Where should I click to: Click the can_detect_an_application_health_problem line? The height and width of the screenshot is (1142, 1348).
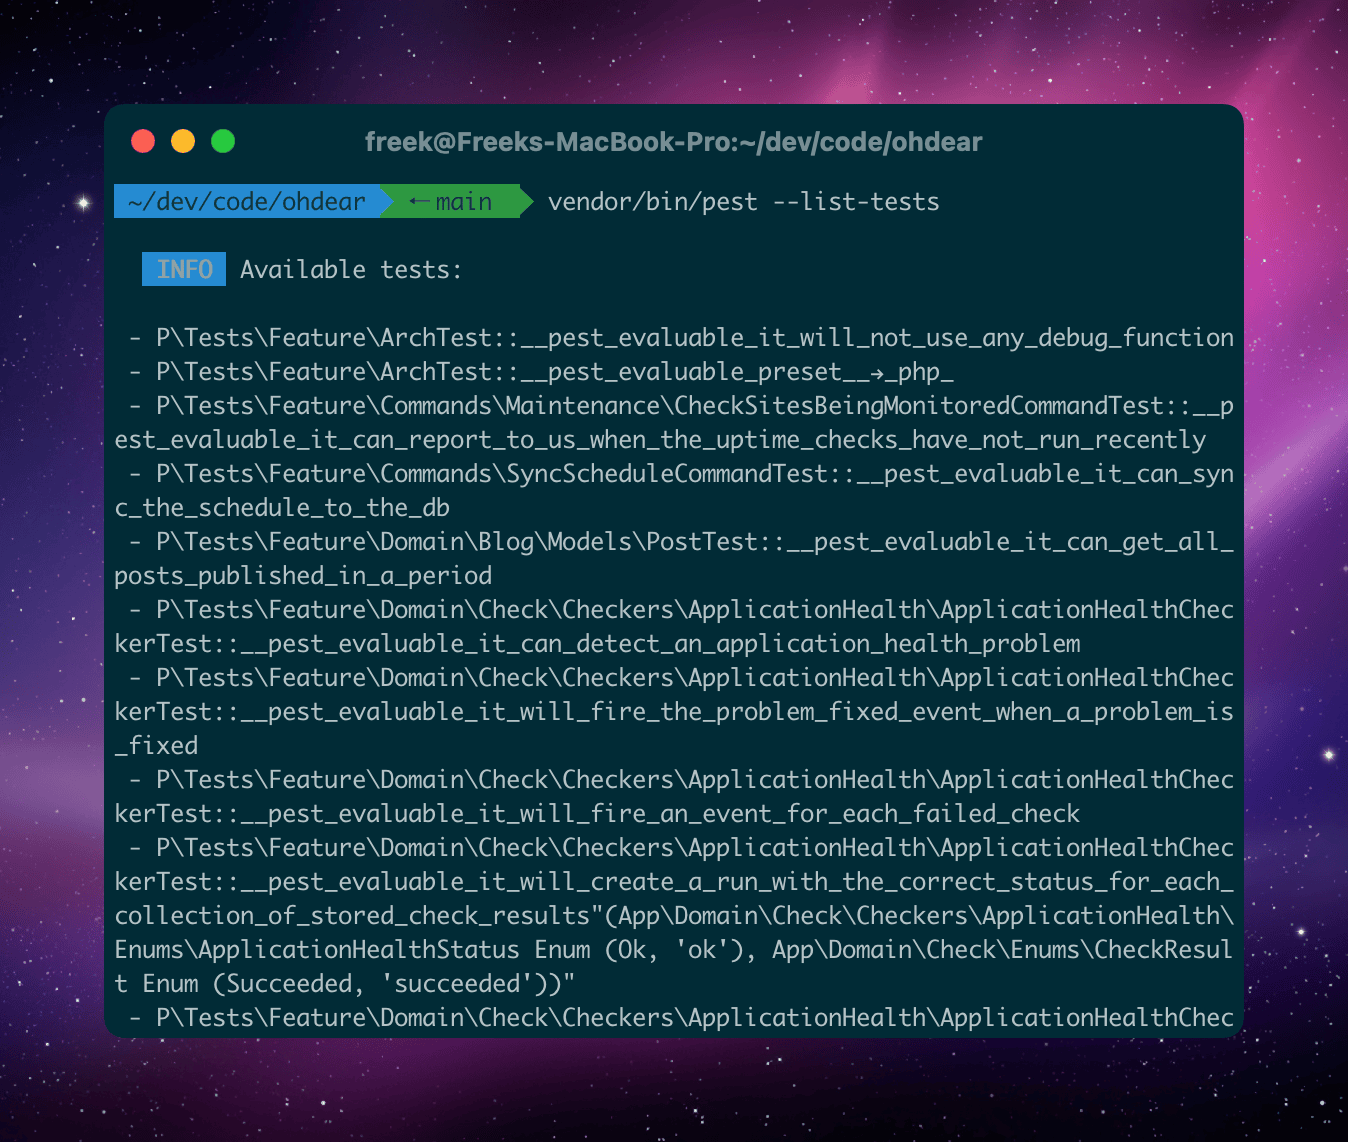pos(597,644)
